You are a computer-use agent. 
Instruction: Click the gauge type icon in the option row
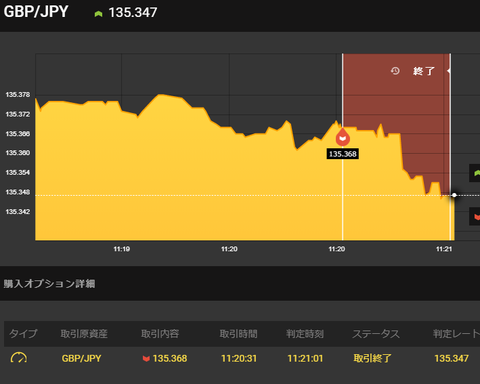19,358
